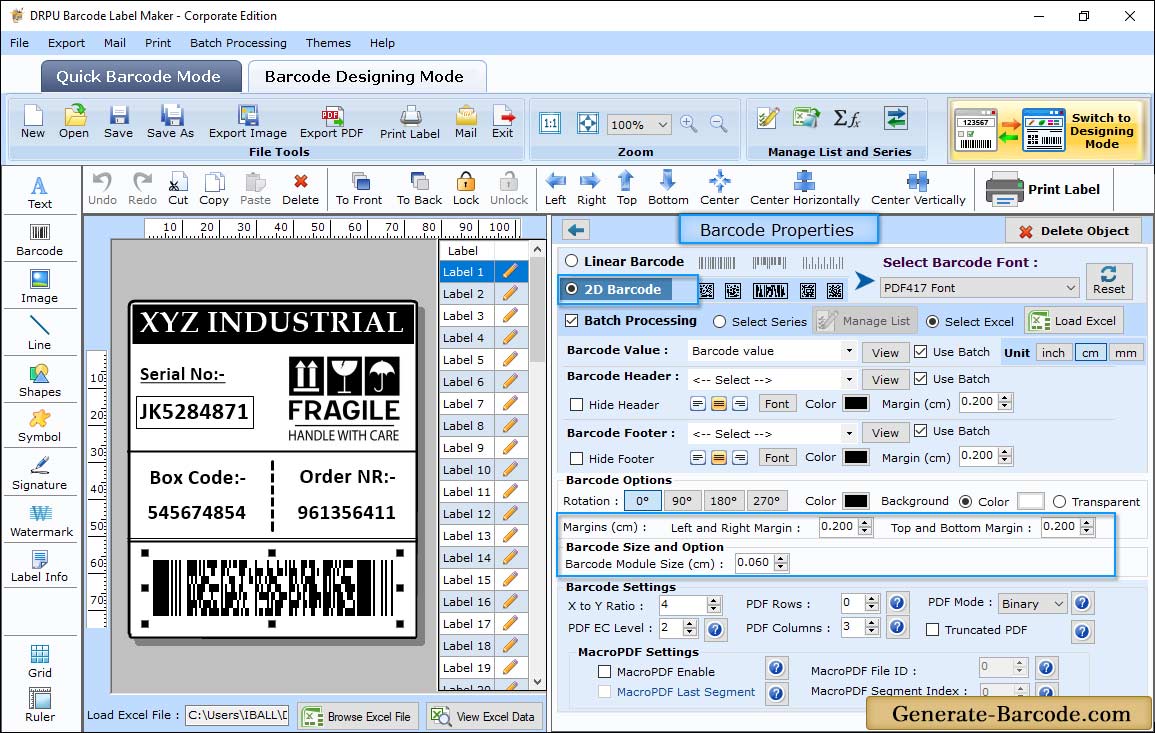This screenshot has width=1155, height=733.
Task: Click the Load Excel button
Action: [1074, 321]
